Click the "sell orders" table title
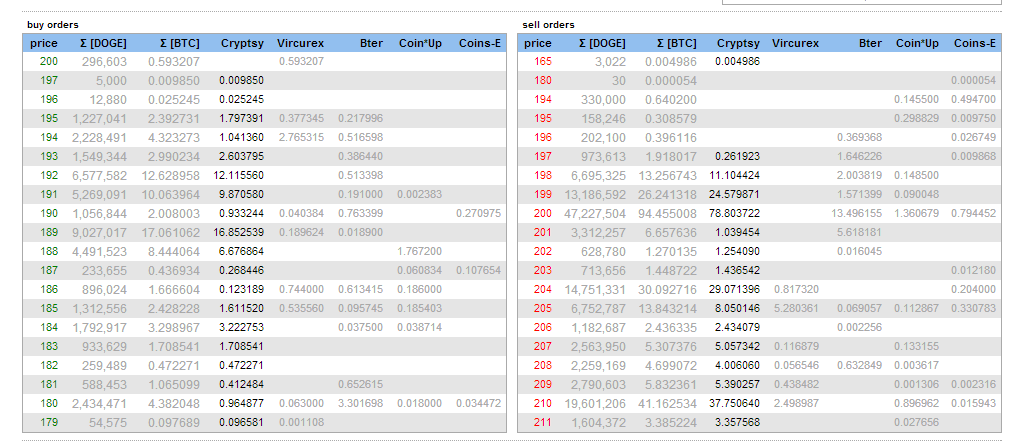Image resolution: width=1022 pixels, height=446 pixels. (x=549, y=25)
